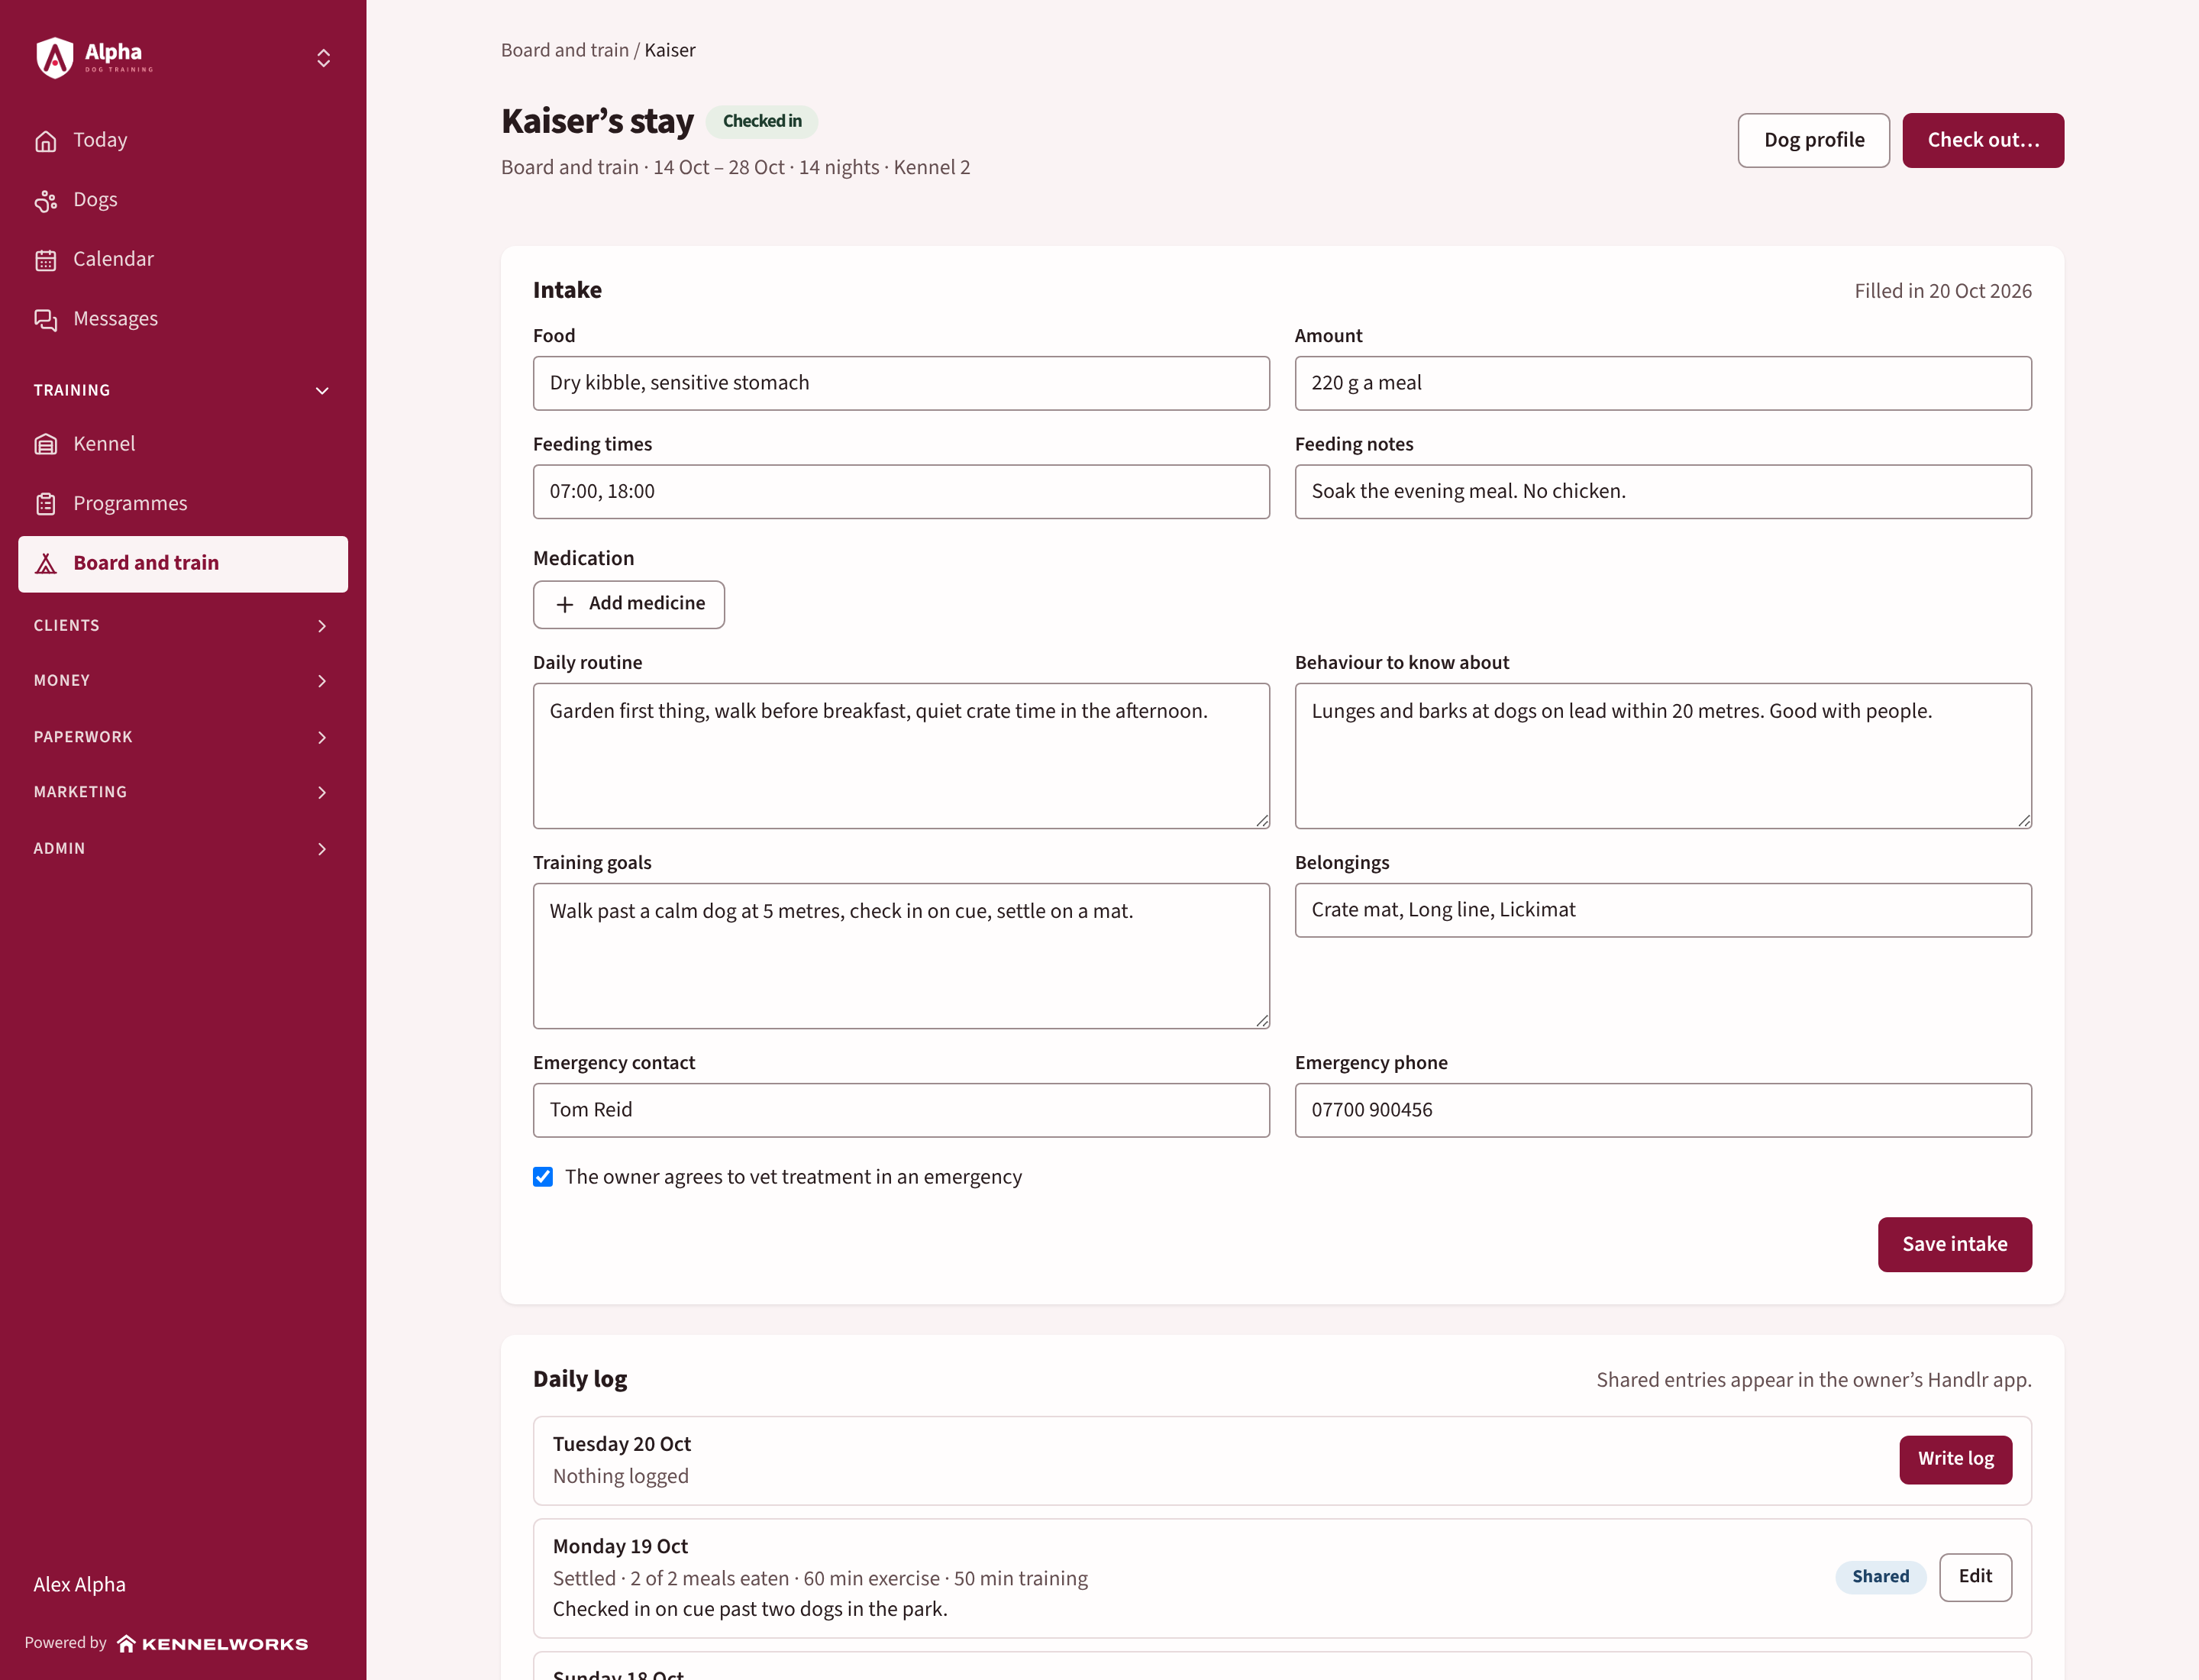
Task: Click the Programmes clipboard icon
Action: point(46,504)
